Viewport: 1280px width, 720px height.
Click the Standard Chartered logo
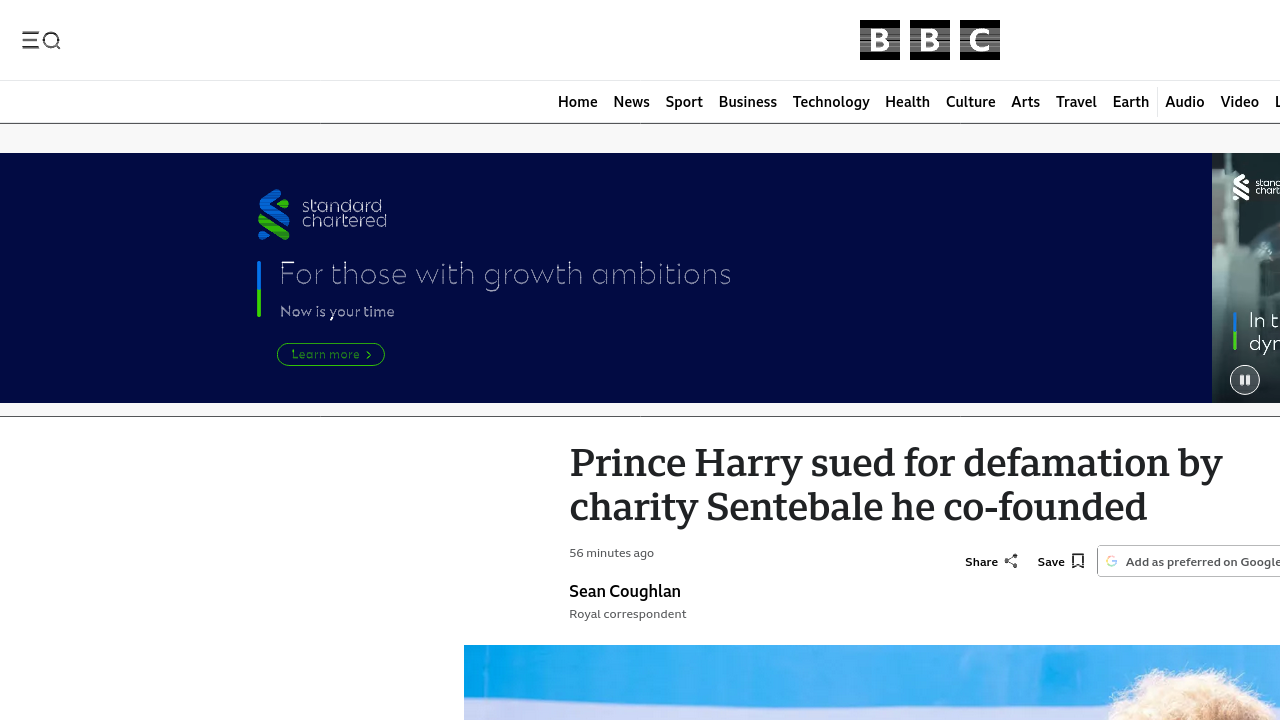[x=322, y=214]
